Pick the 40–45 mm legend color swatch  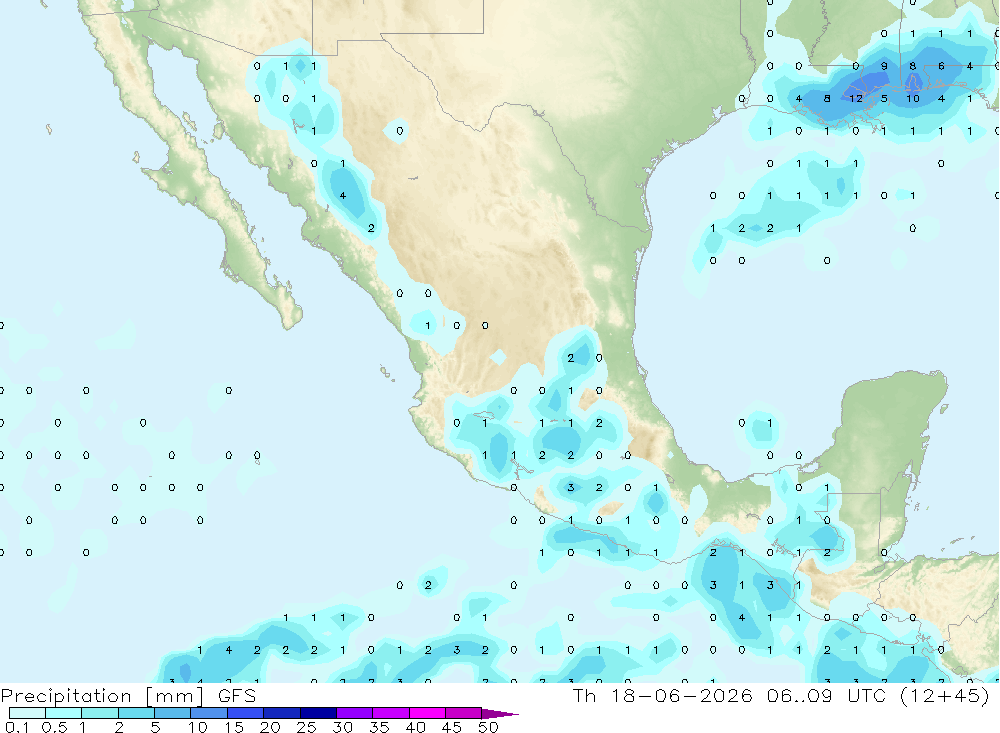pos(427,713)
